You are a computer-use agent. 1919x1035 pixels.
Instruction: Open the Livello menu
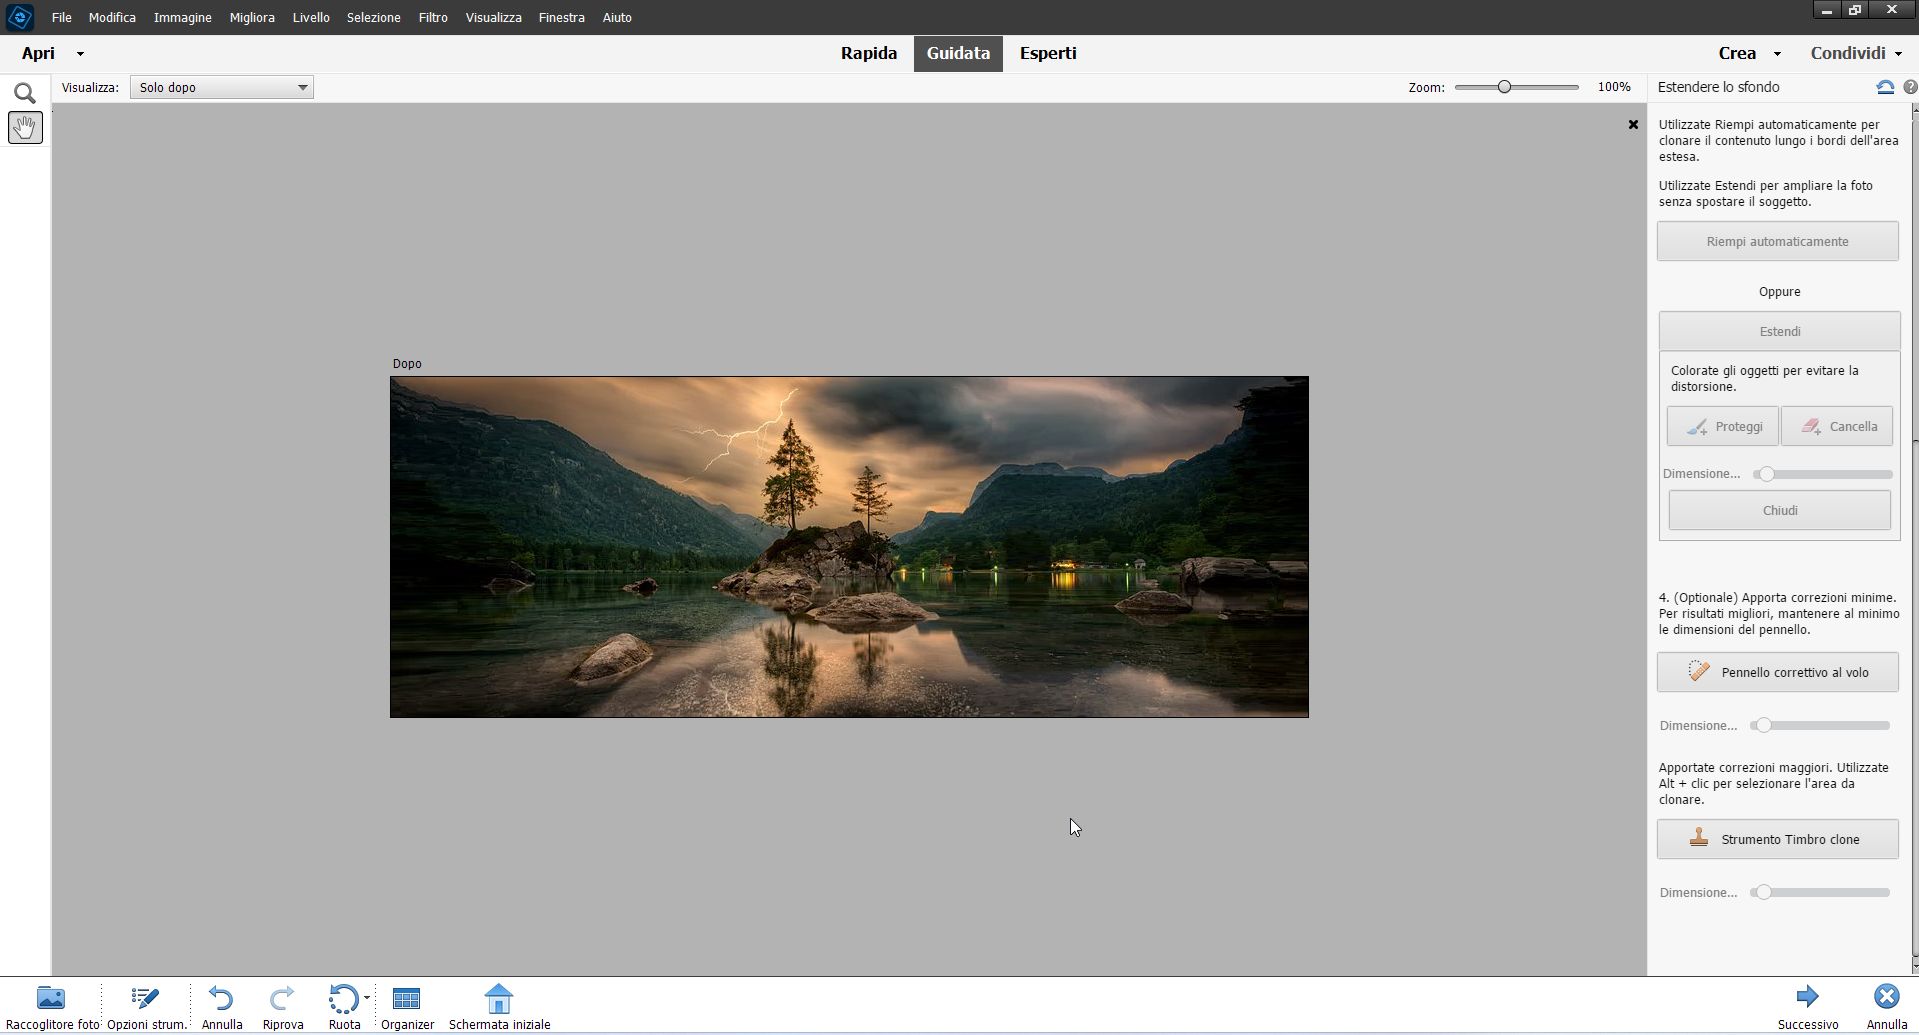pyautogui.click(x=311, y=17)
